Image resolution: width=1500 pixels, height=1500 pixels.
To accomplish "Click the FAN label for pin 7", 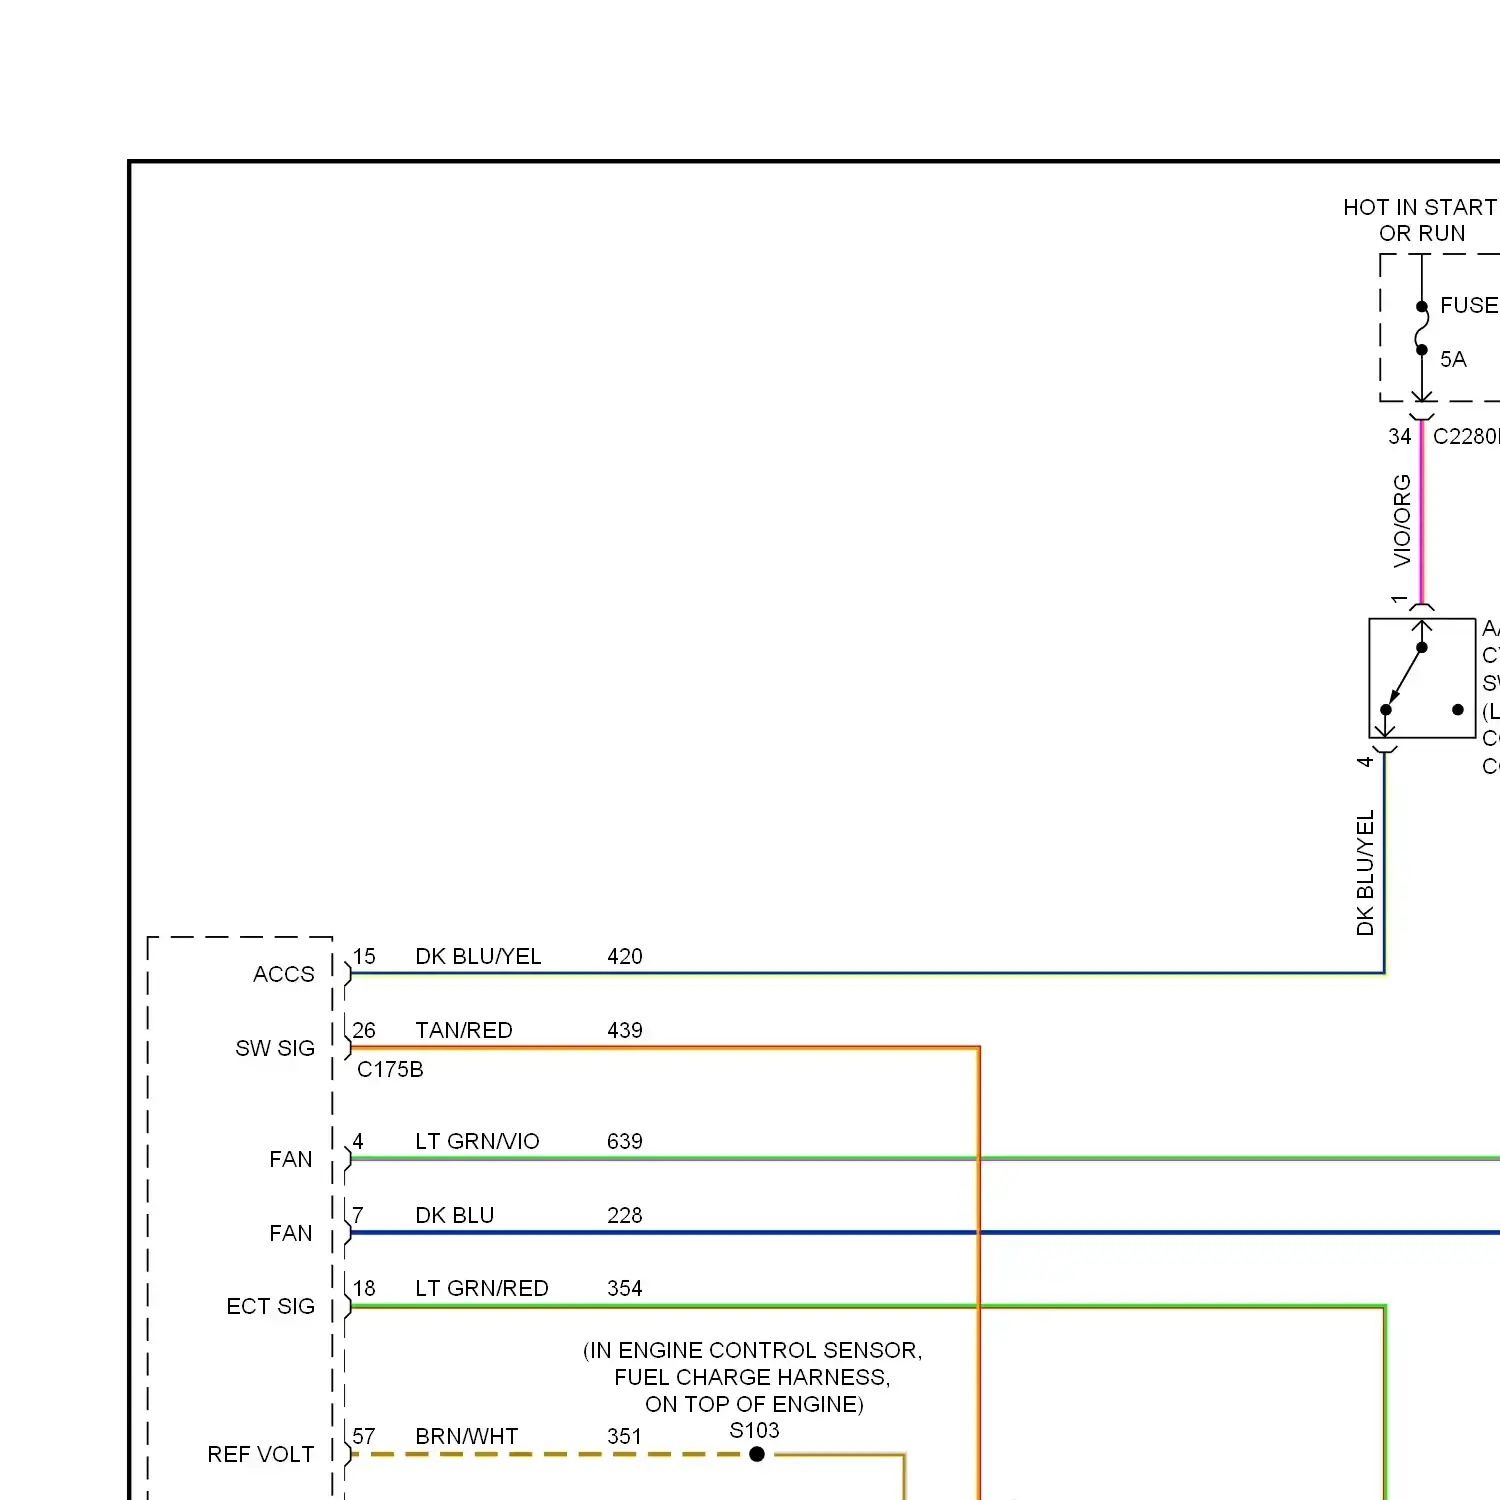I will (291, 1233).
